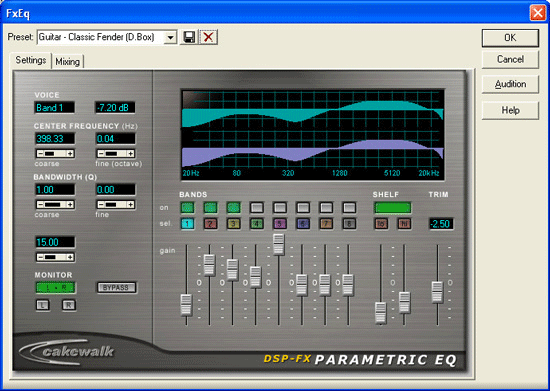
Task: Select band 3 with yellow sel button
Action: point(234,224)
